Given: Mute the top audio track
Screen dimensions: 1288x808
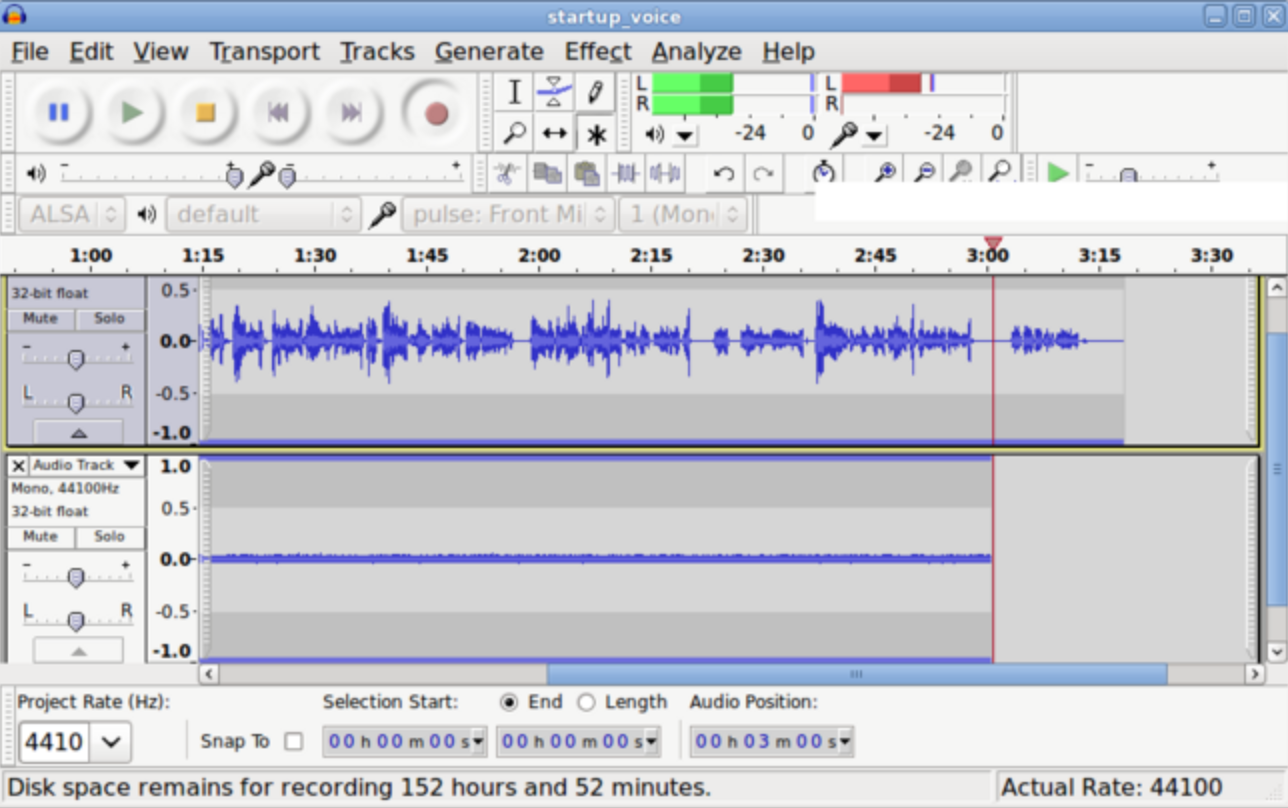Looking at the screenshot, I should point(41,319).
